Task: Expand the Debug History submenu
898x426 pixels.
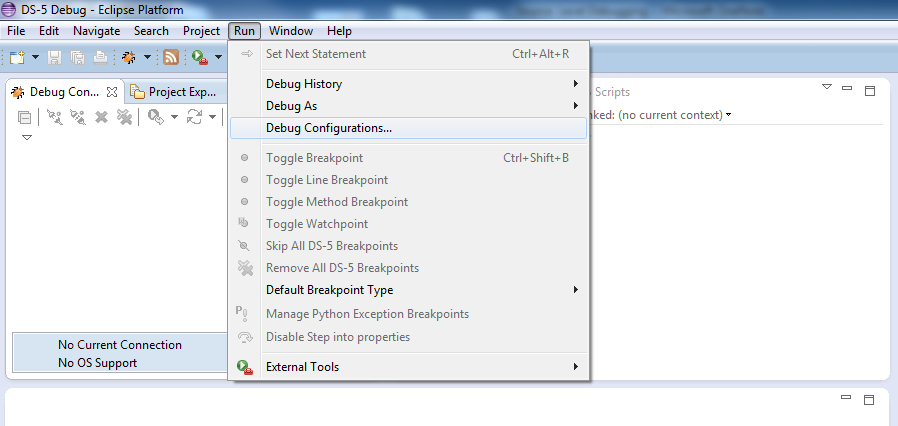Action: (303, 84)
